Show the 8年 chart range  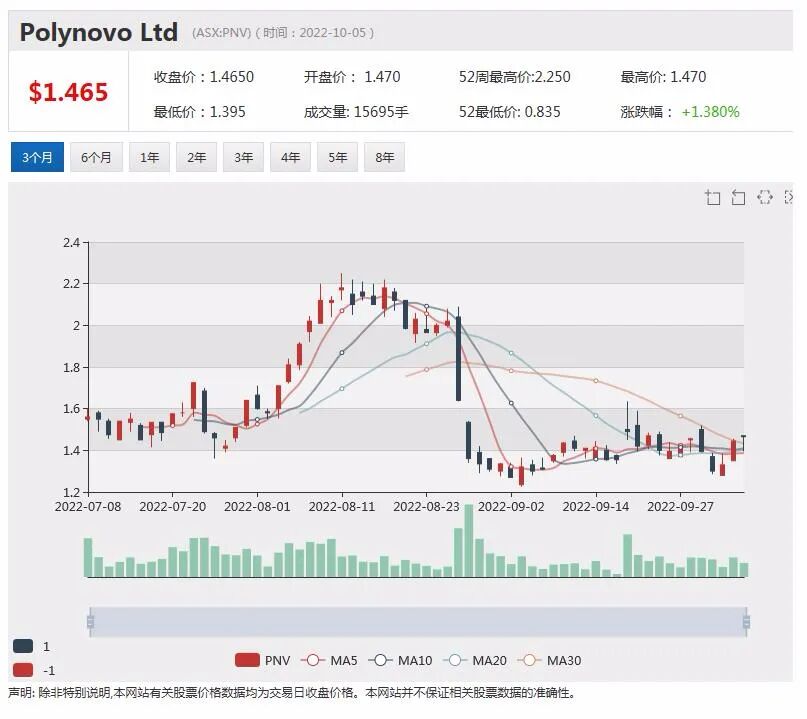point(384,157)
